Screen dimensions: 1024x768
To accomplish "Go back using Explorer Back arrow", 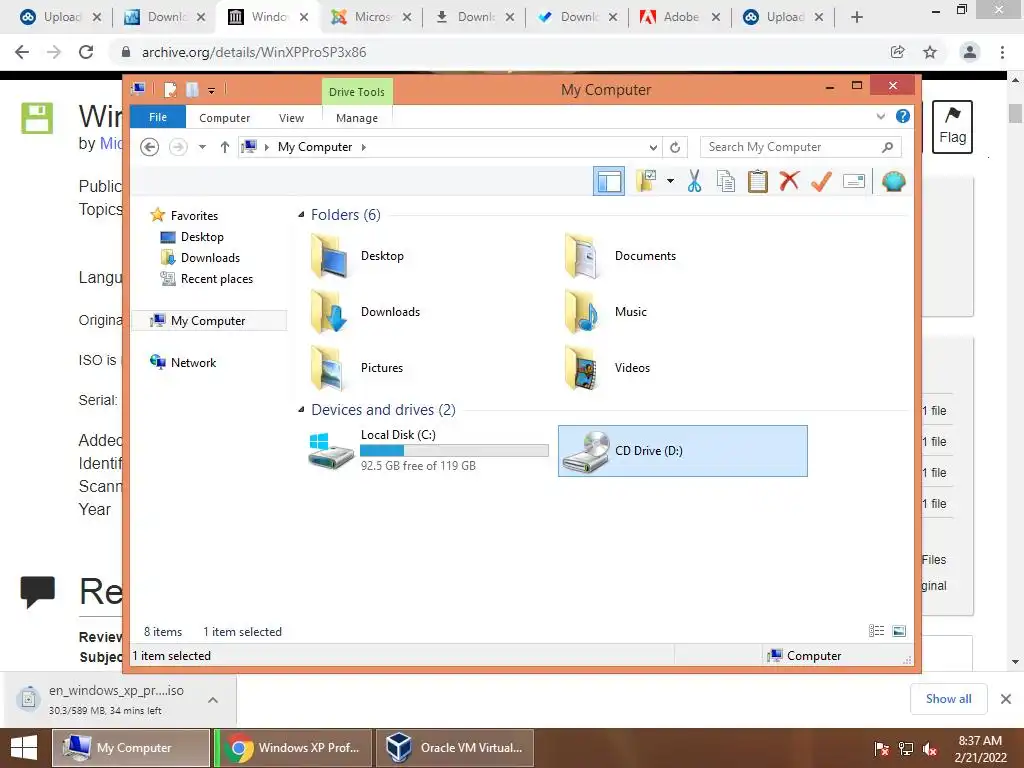I will (150, 147).
